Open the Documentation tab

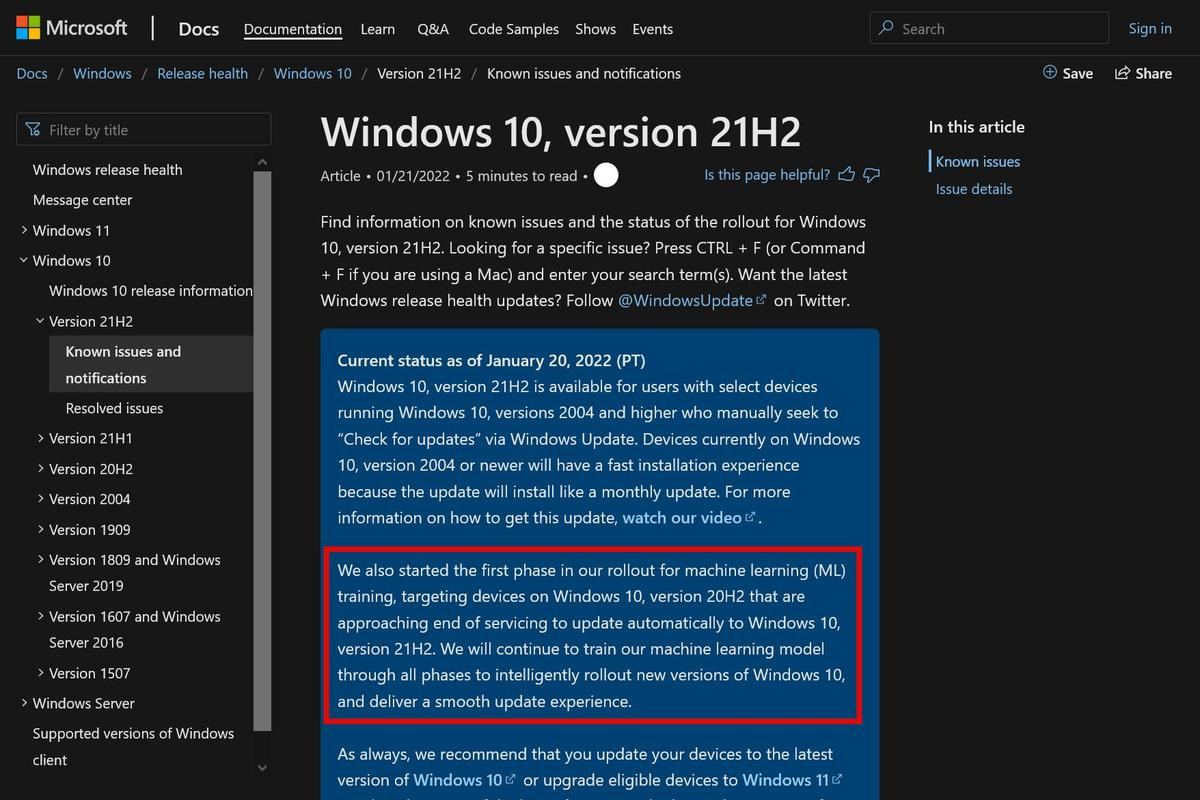(293, 29)
